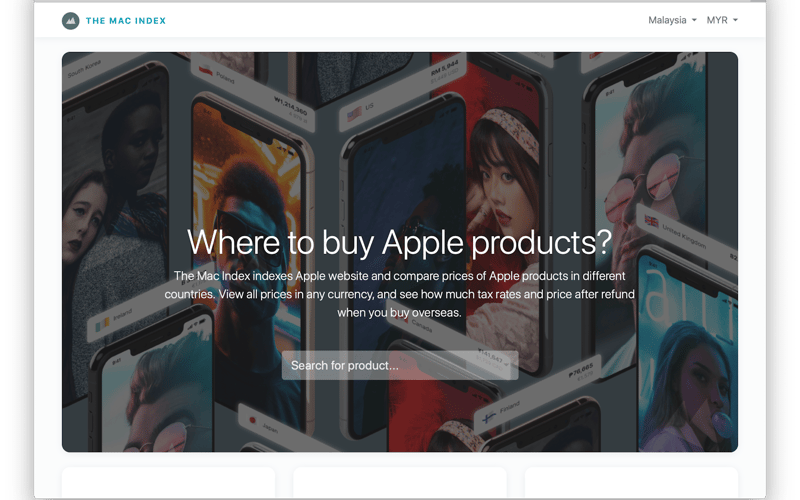Image resolution: width=800 pixels, height=500 pixels.
Task: Open The Mac Index home link
Action: (x=126, y=21)
